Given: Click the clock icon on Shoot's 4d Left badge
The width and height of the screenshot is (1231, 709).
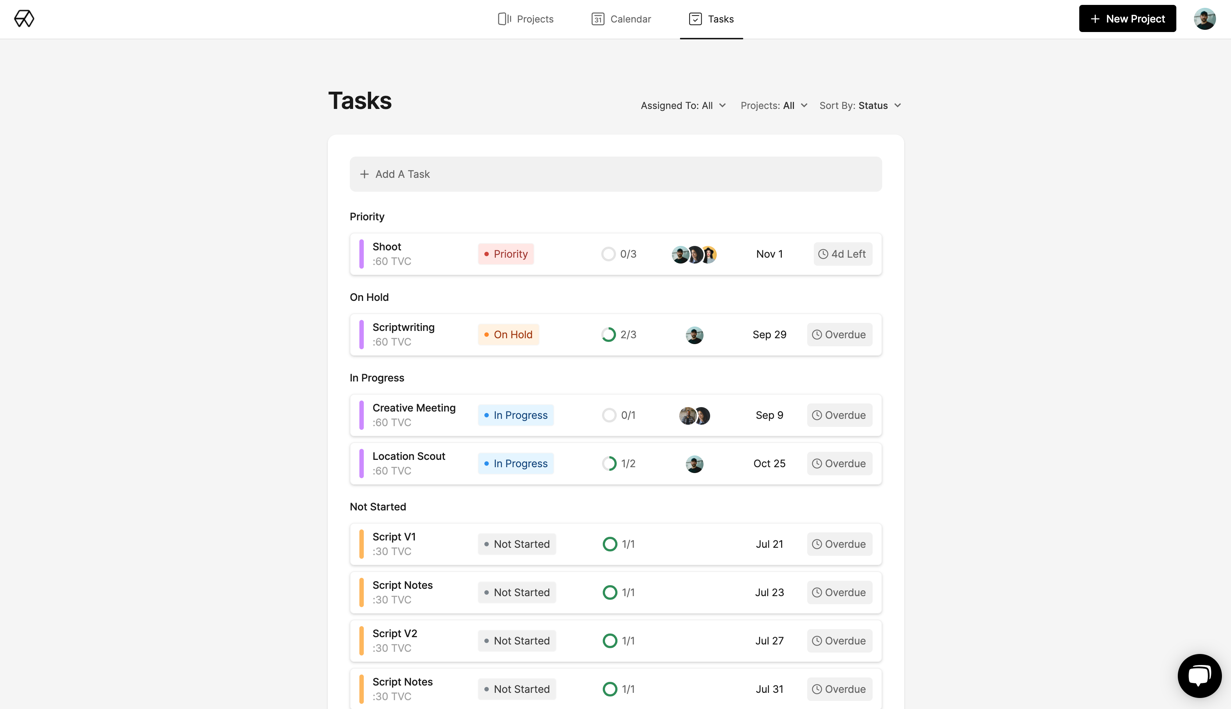Looking at the screenshot, I should [x=823, y=254].
